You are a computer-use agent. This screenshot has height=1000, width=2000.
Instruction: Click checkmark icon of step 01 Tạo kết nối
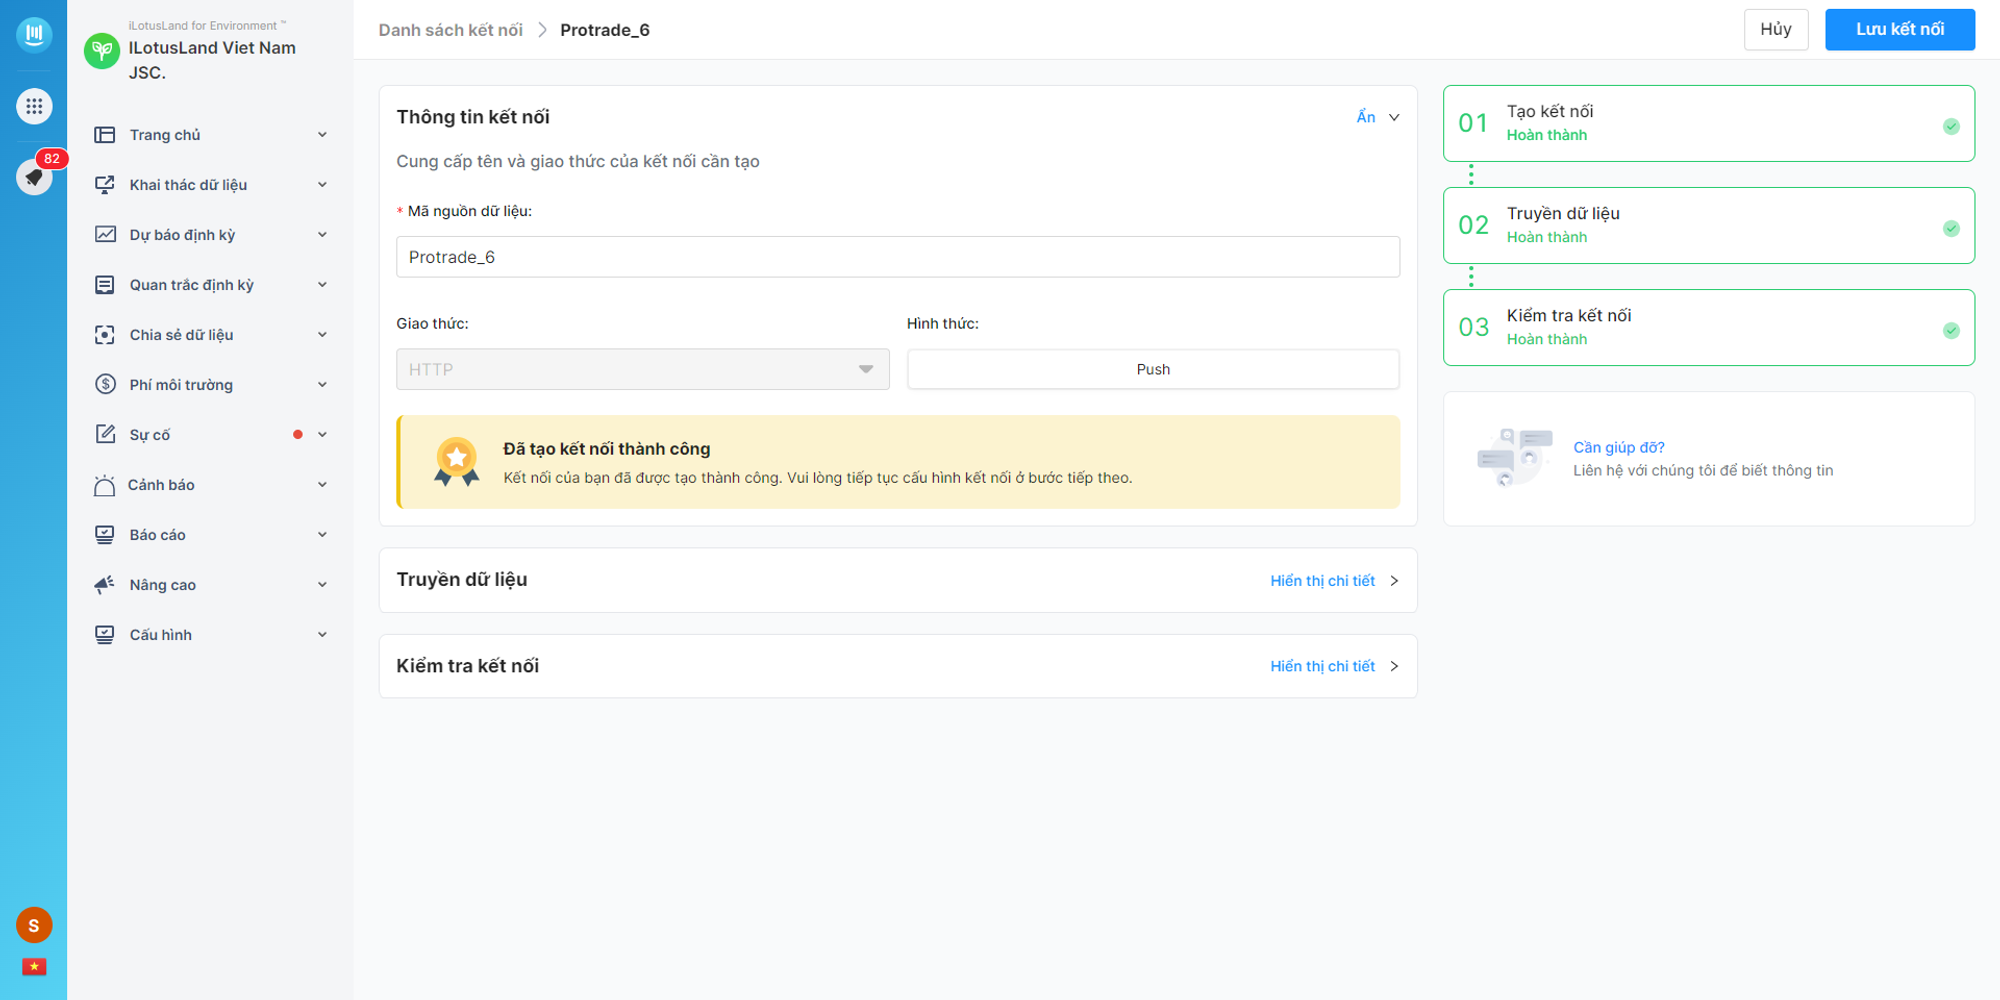pos(1951,126)
